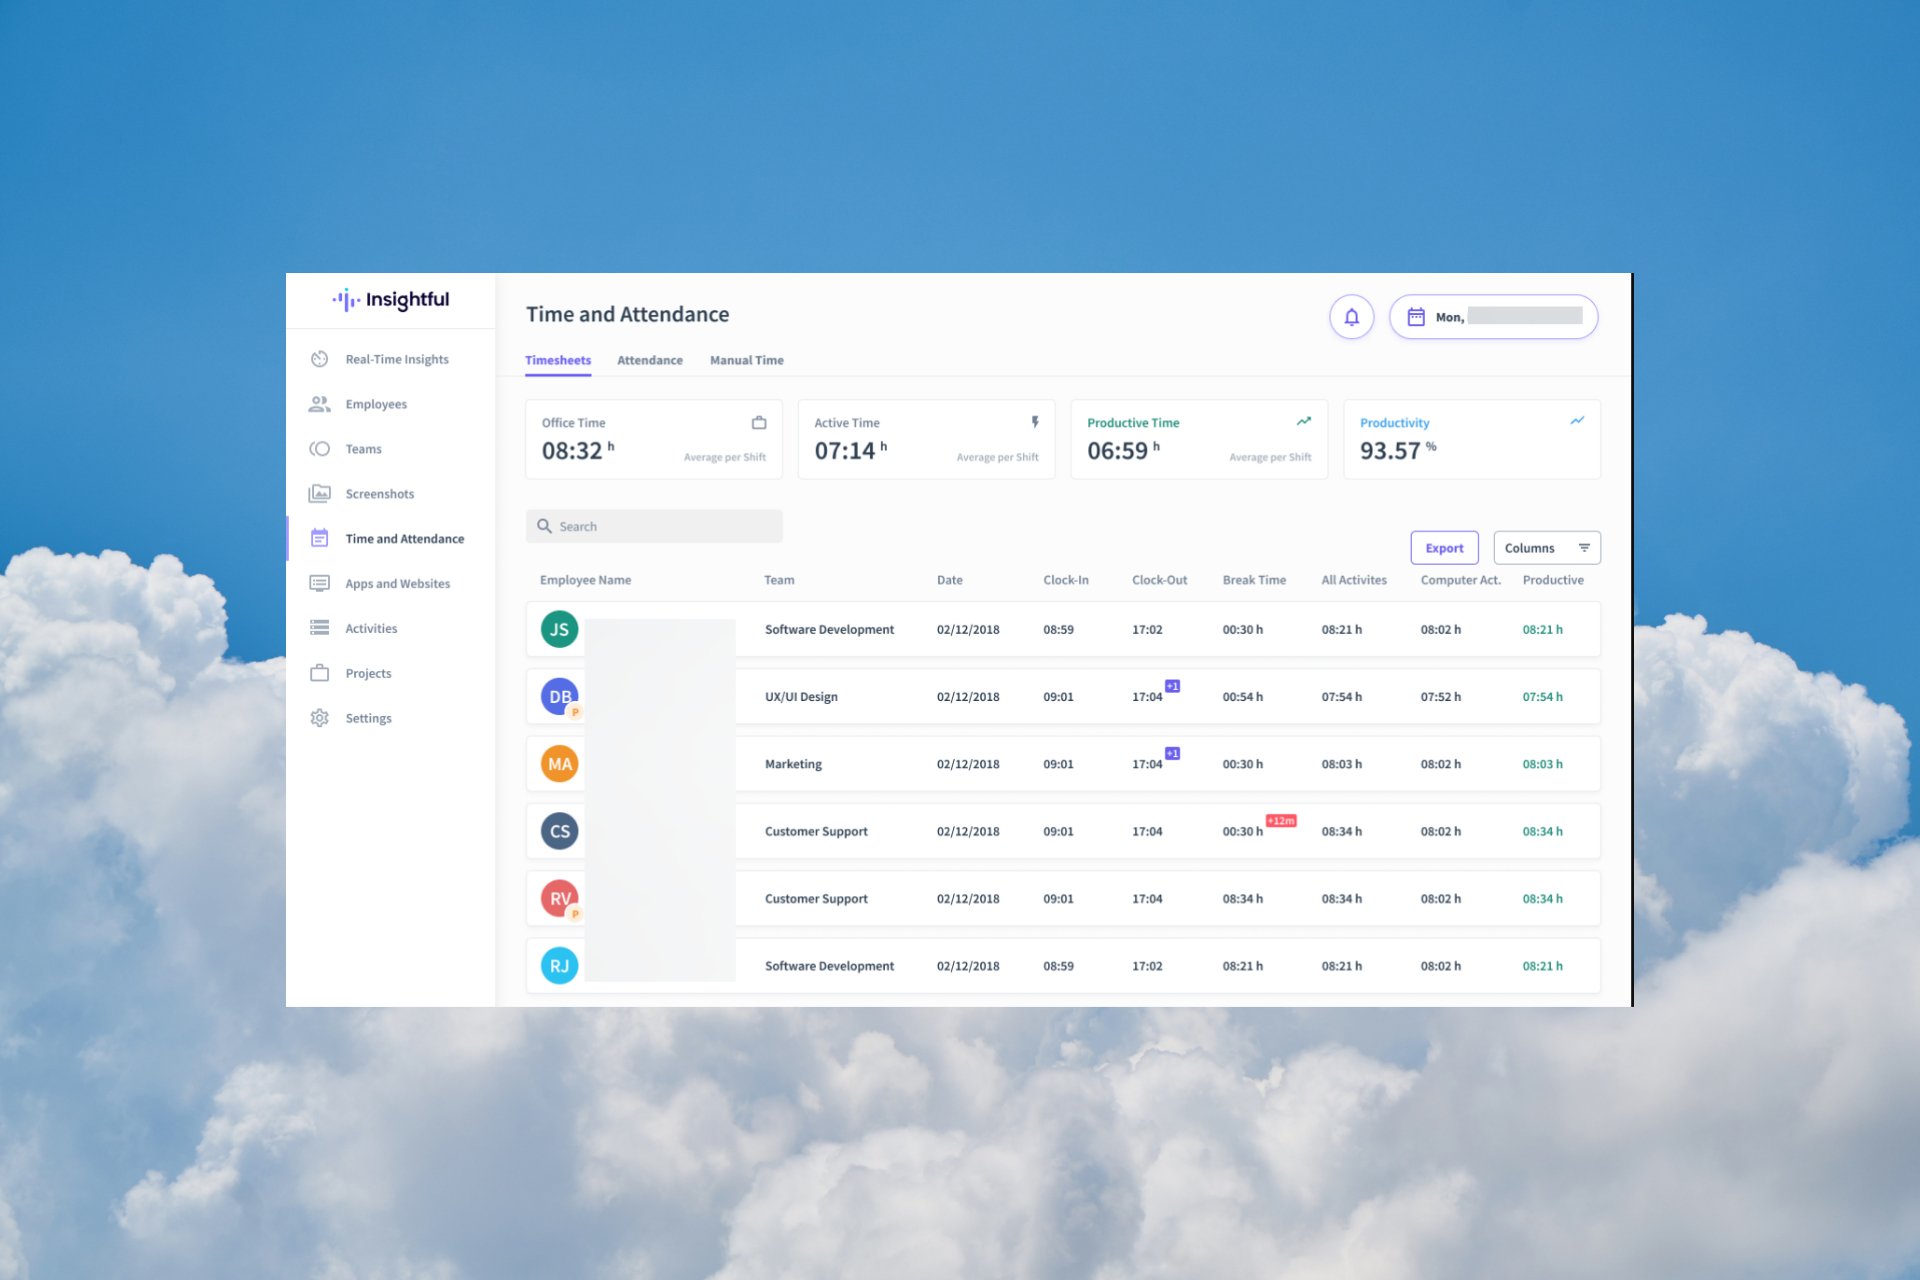
Task: Click the Time and Attendance calendar icon
Action: pyautogui.click(x=320, y=538)
